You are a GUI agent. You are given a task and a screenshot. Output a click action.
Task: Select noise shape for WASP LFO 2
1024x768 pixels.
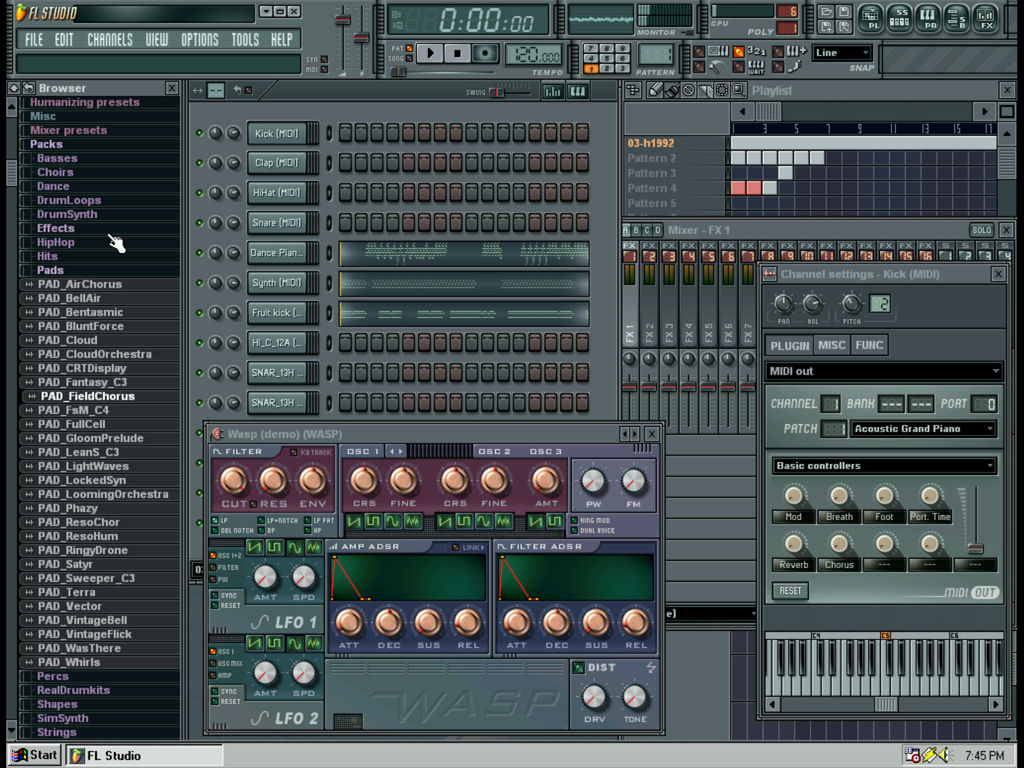click(x=314, y=644)
